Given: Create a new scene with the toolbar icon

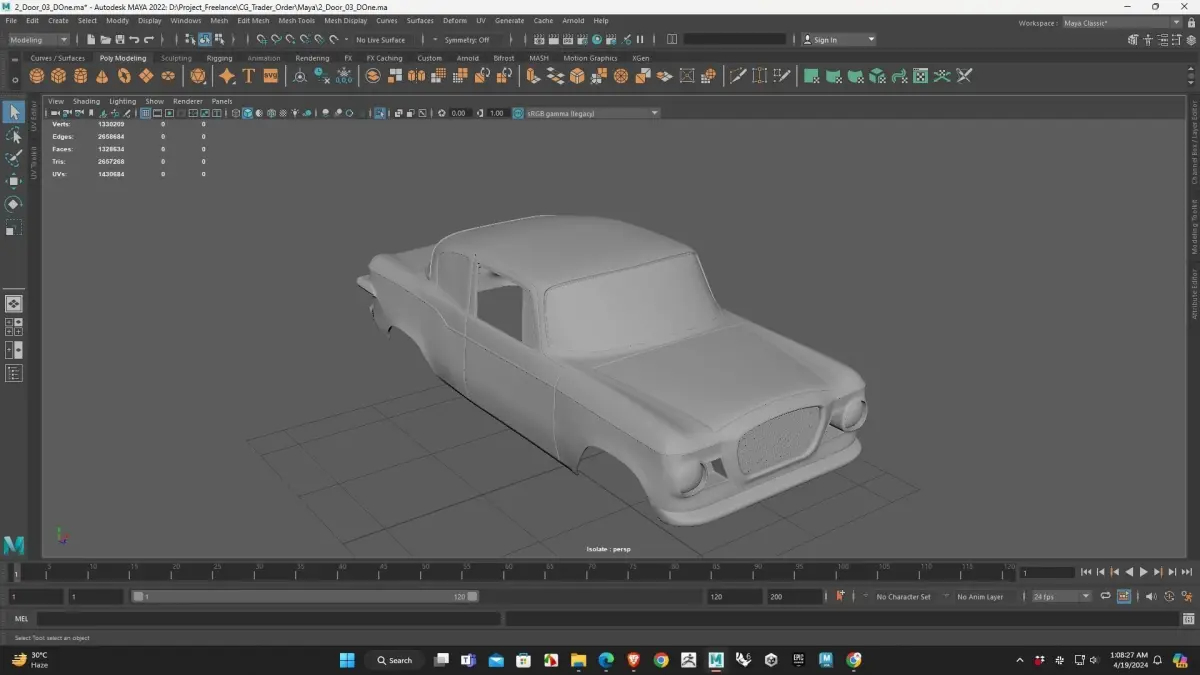Looking at the screenshot, I should pos(91,40).
